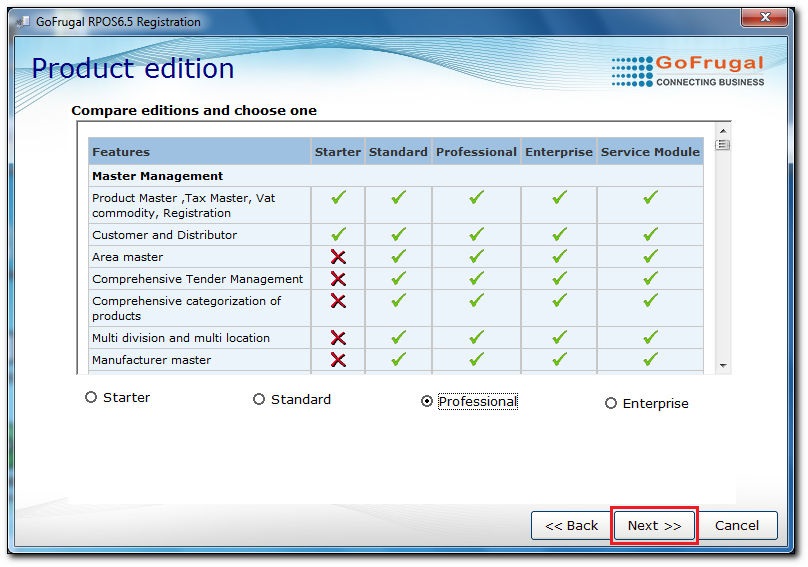The width and height of the screenshot is (808, 567).
Task: Go back with the << Back button
Action: (571, 525)
